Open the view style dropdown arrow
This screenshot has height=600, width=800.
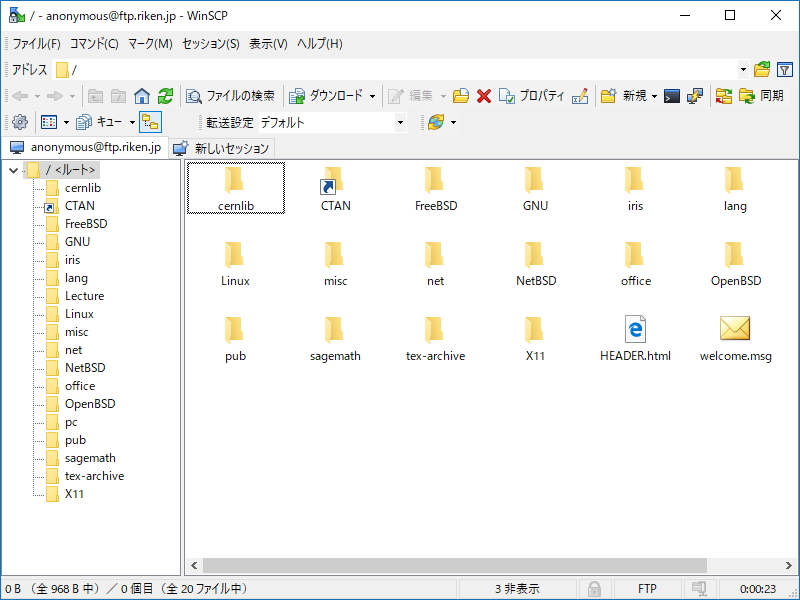tap(66, 122)
